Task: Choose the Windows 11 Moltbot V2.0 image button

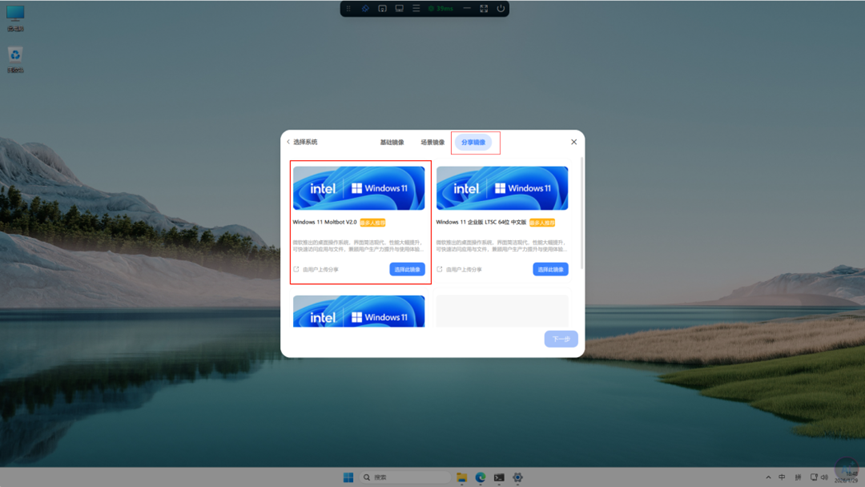Action: click(x=407, y=269)
